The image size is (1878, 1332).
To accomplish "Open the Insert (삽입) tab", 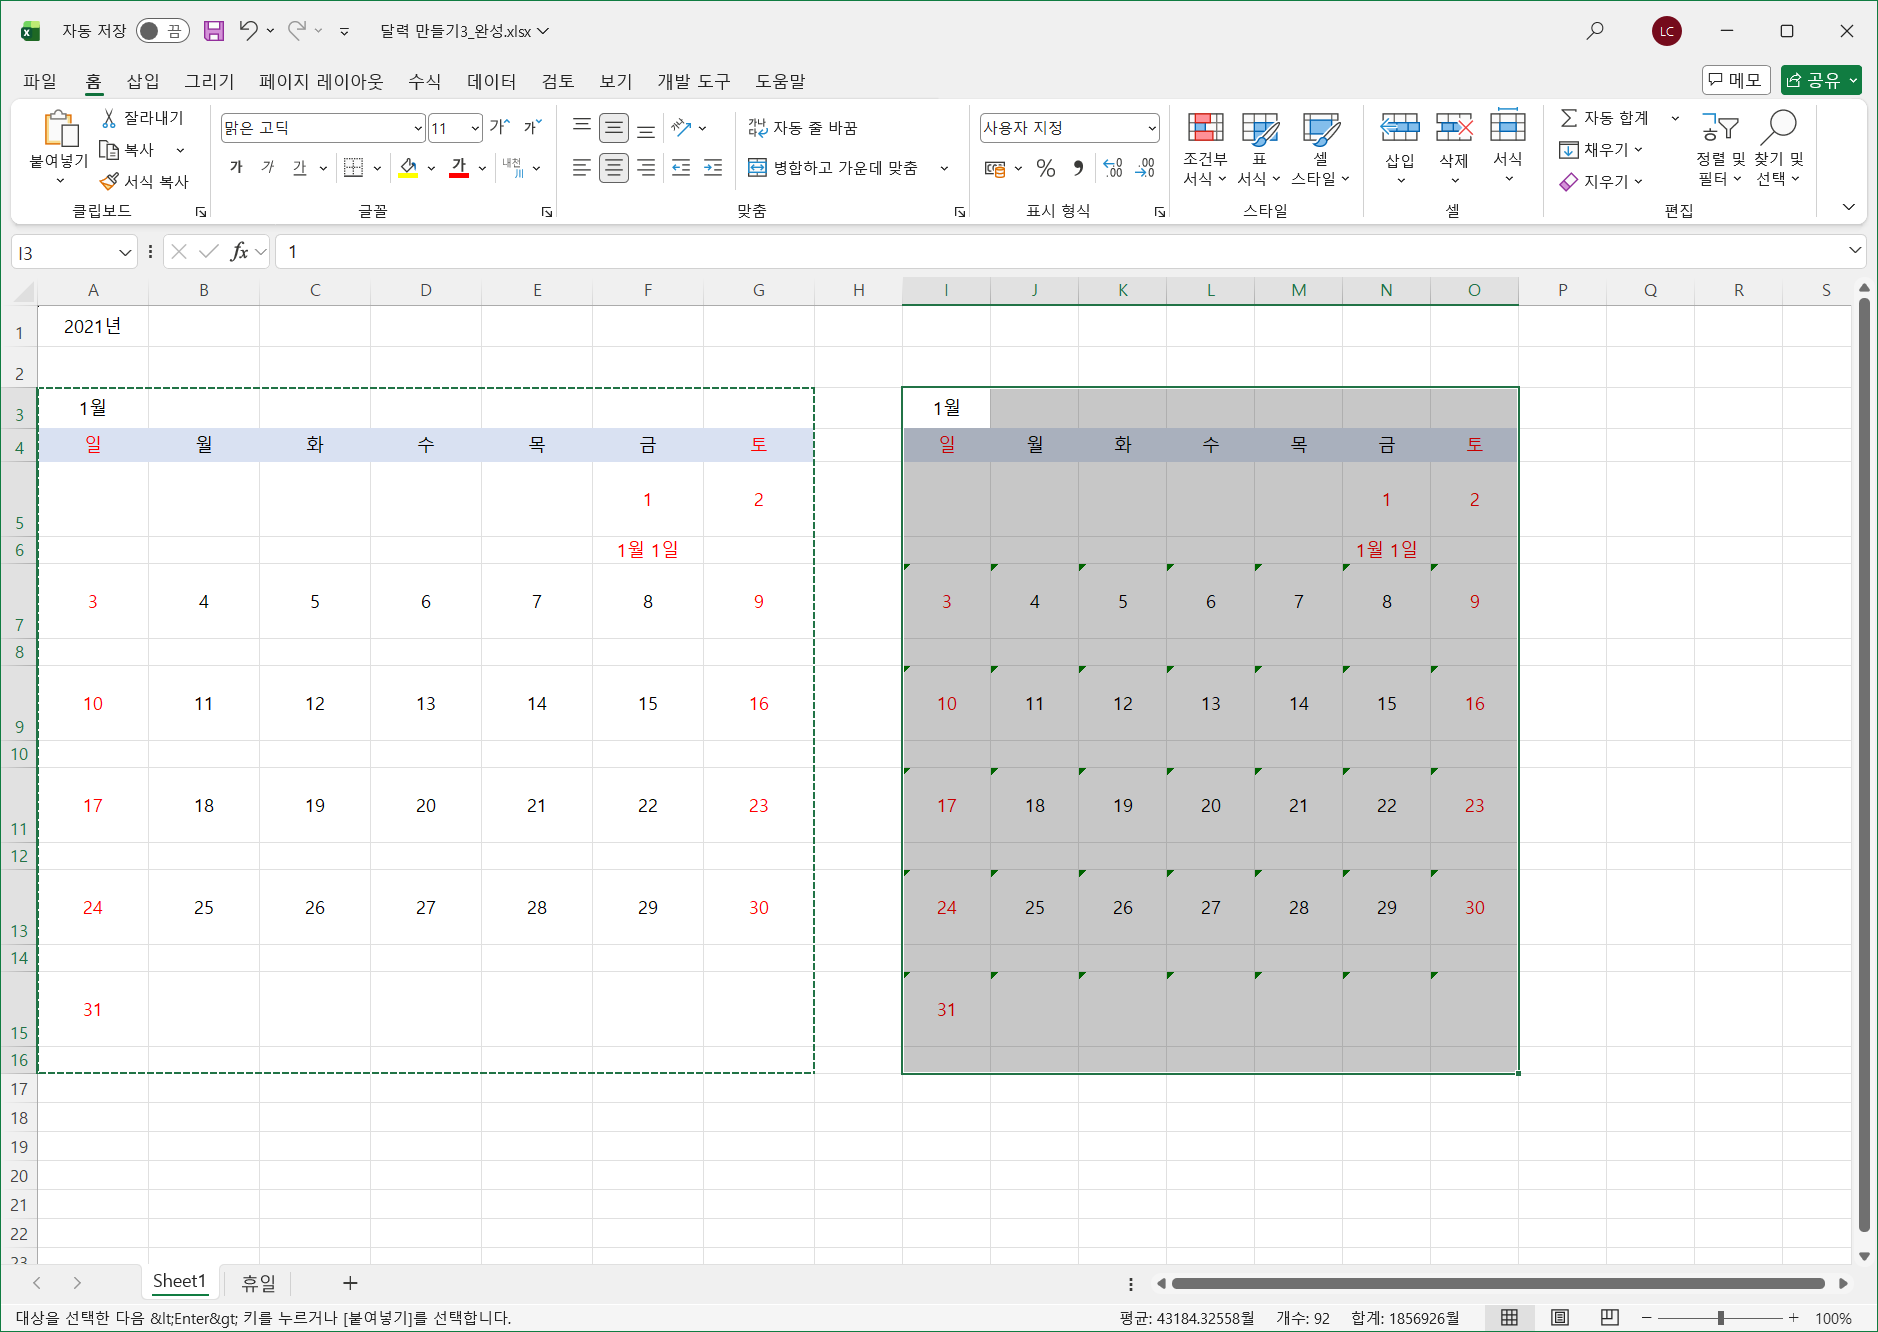I will pyautogui.click(x=143, y=81).
